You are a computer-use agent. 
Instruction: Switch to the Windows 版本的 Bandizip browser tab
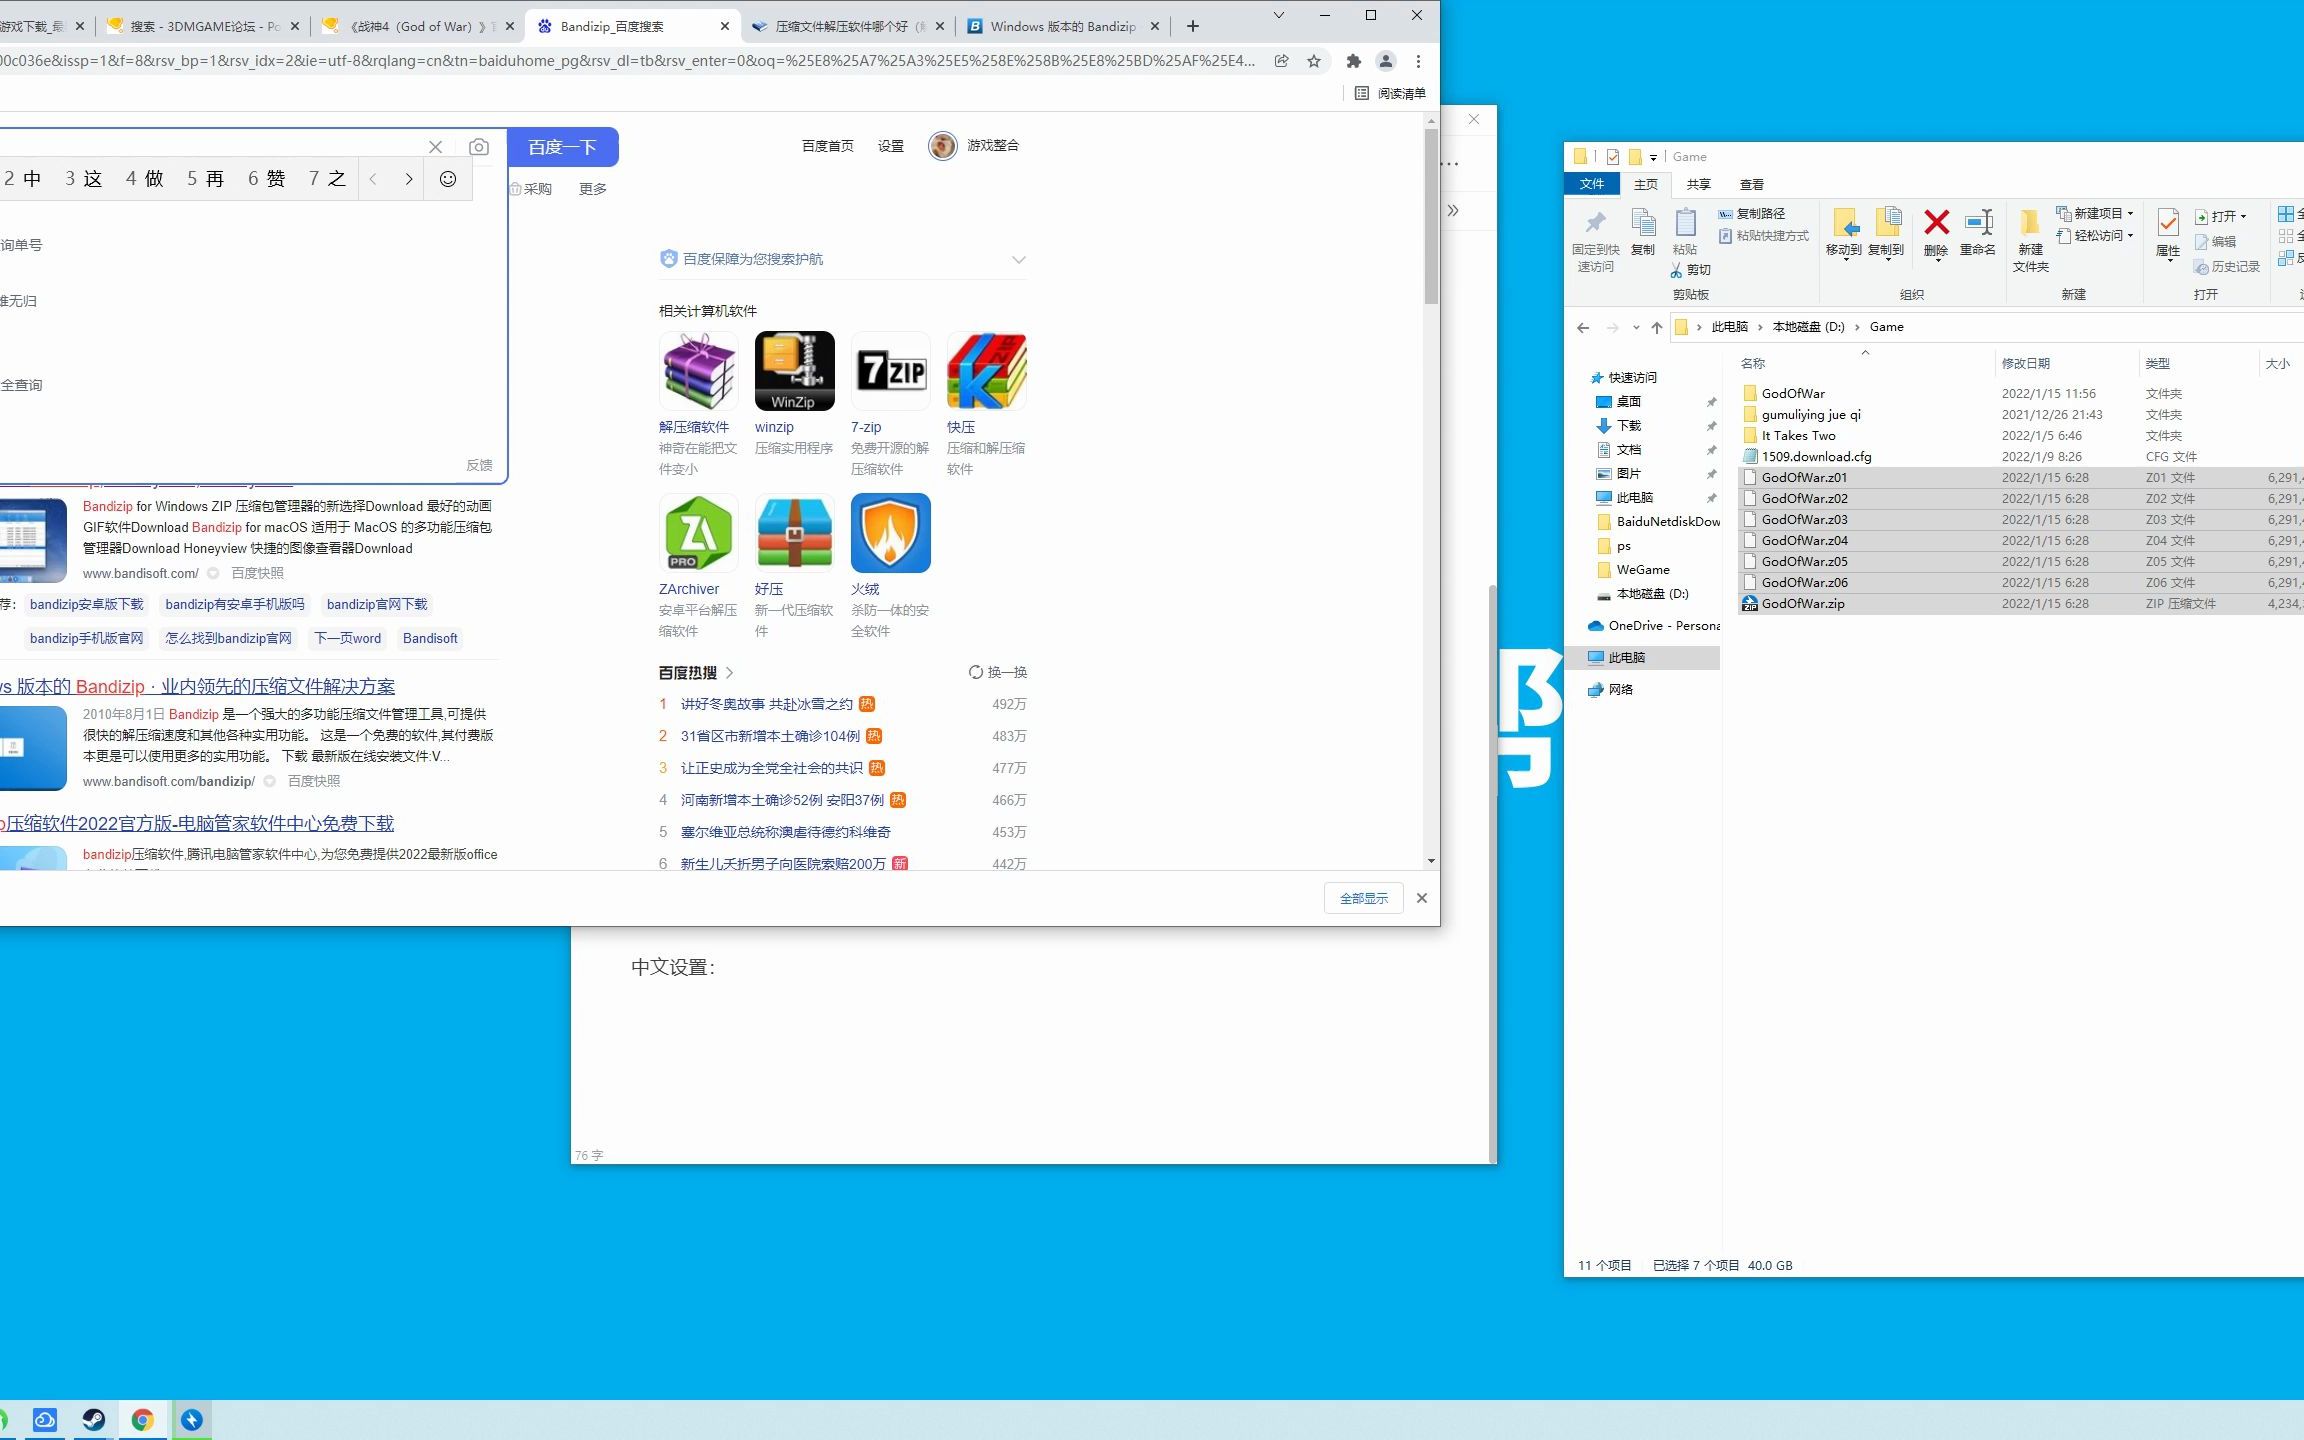1062,27
